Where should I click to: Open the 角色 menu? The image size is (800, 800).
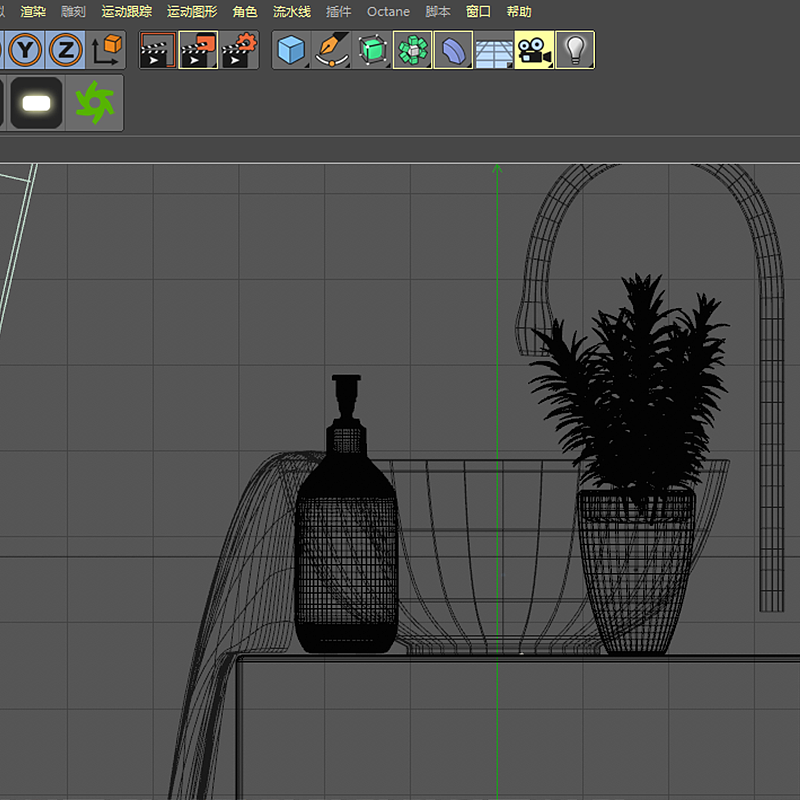tap(245, 11)
